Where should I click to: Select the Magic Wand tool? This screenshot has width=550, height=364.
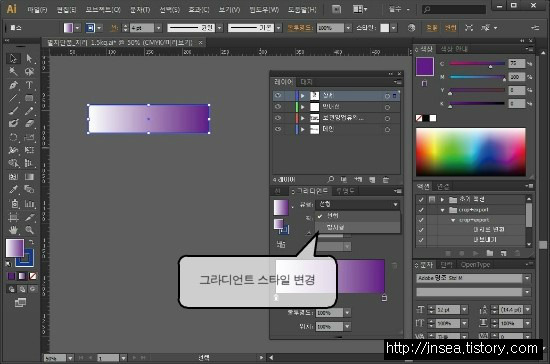click(13, 72)
